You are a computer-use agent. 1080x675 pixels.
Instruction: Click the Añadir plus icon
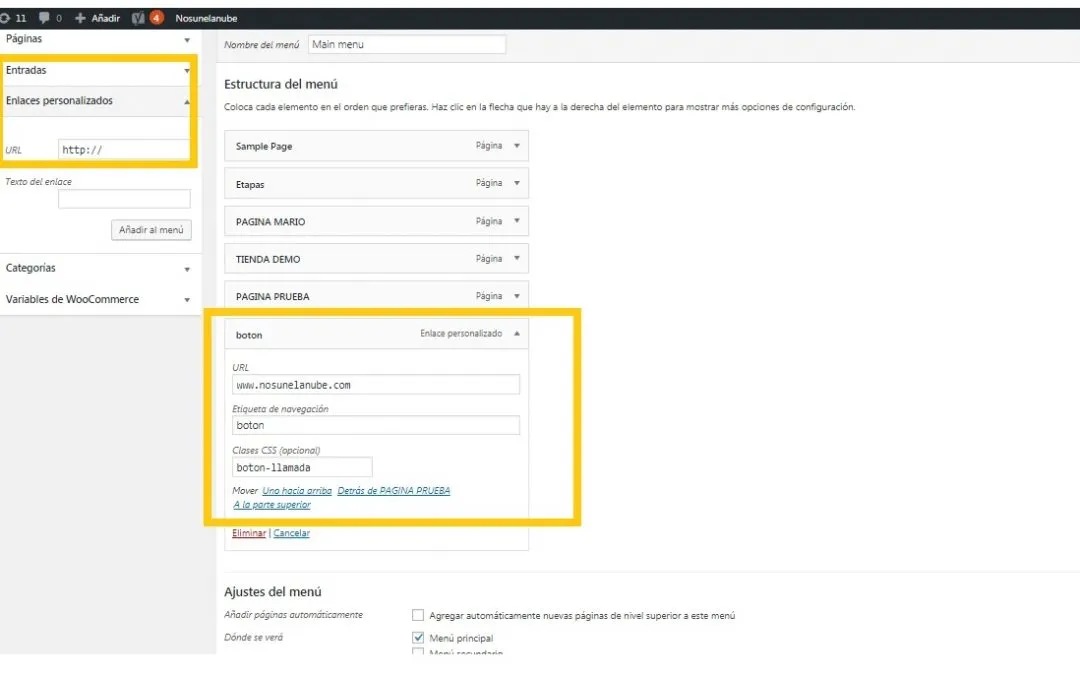click(81, 18)
